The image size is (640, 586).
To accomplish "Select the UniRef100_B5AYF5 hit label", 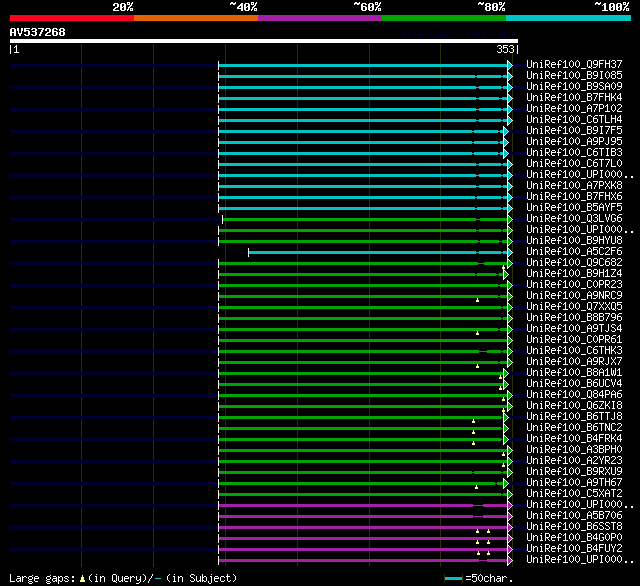I will (x=574, y=208).
